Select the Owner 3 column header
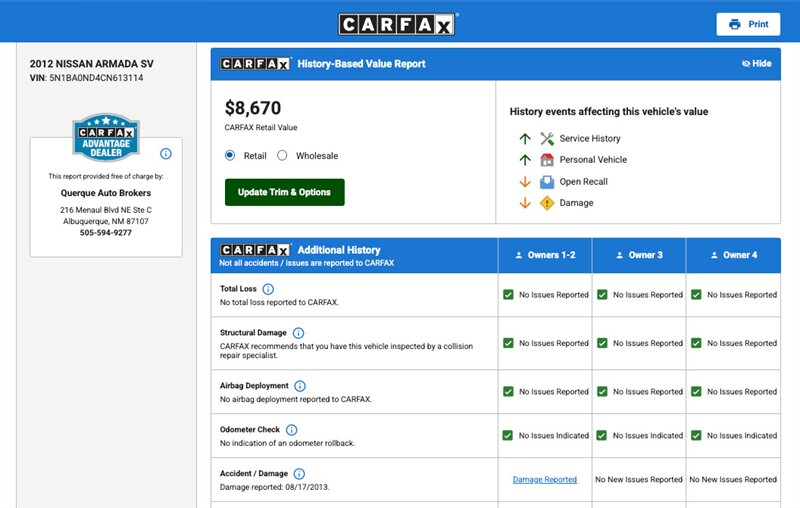Image resolution: width=800 pixels, height=508 pixels. tap(639, 255)
